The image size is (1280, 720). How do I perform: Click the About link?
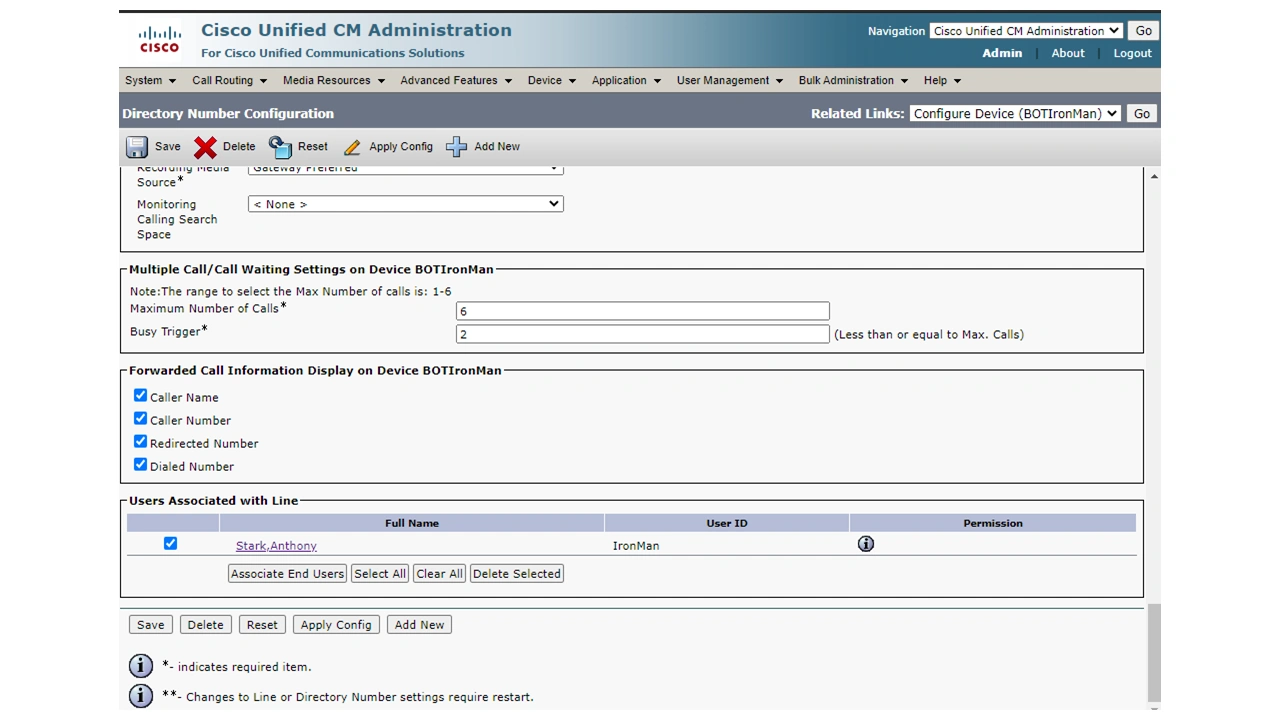[x=1068, y=53]
